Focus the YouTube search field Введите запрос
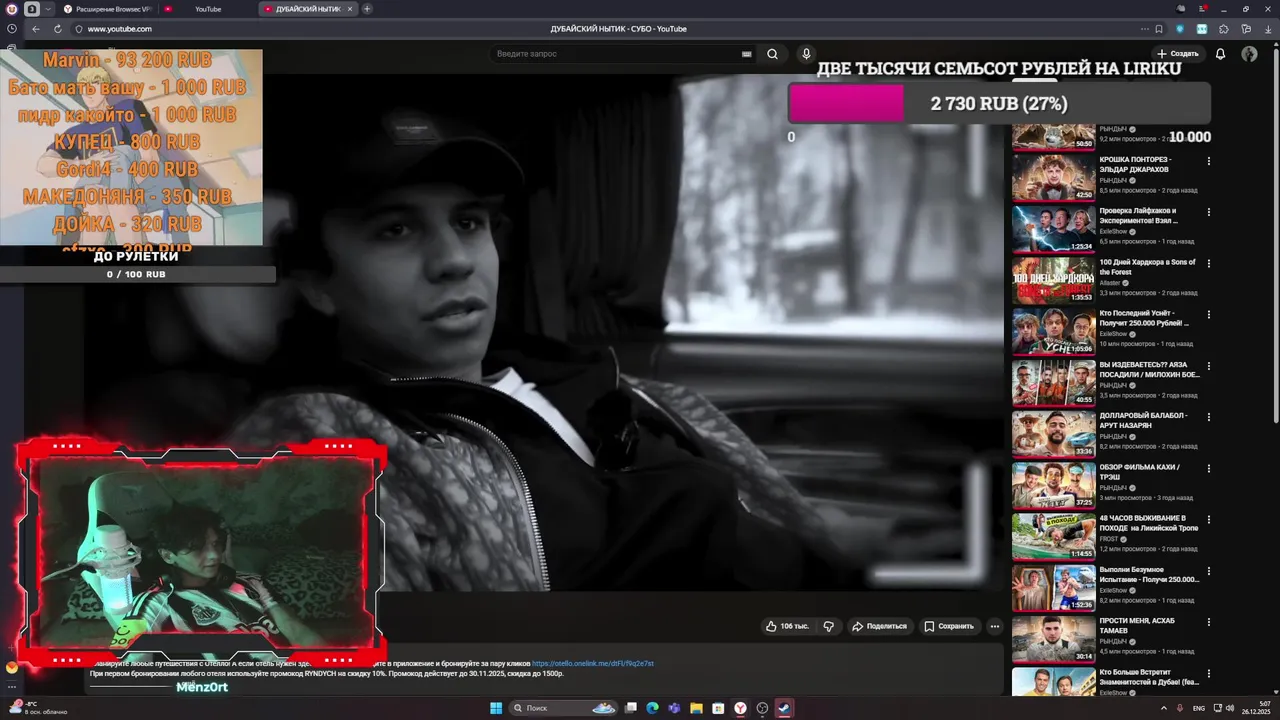This screenshot has height=720, width=1280. (x=615, y=54)
